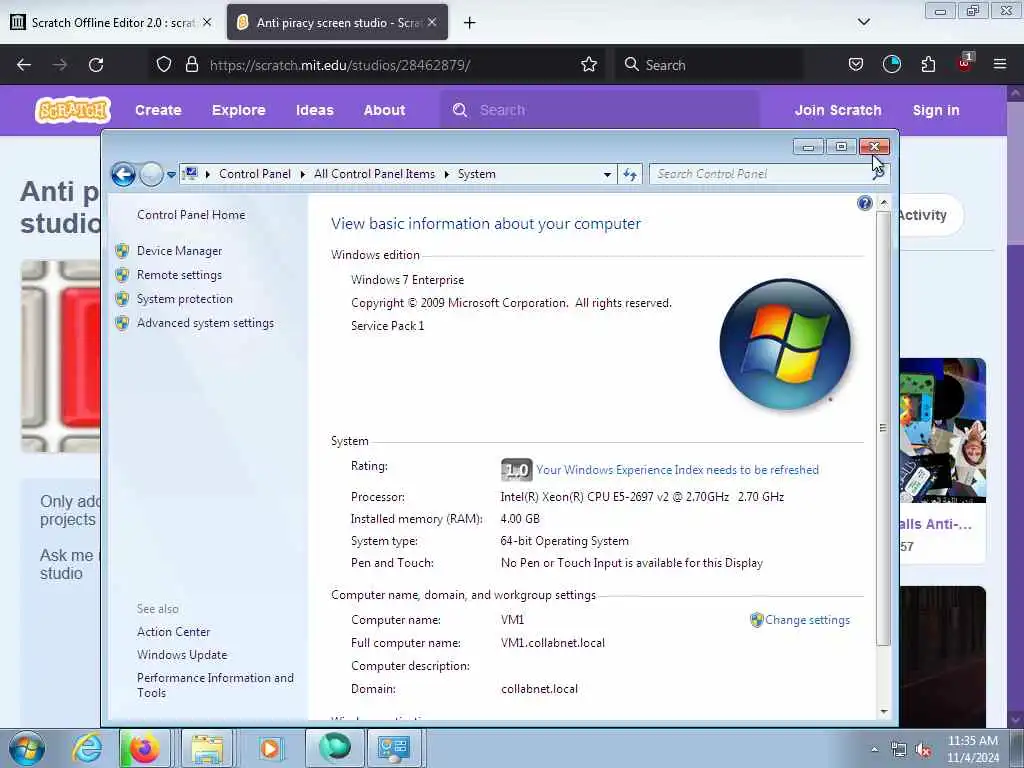The width and height of the screenshot is (1024, 768).
Task: Open Device Manager link
Action: [x=180, y=251]
